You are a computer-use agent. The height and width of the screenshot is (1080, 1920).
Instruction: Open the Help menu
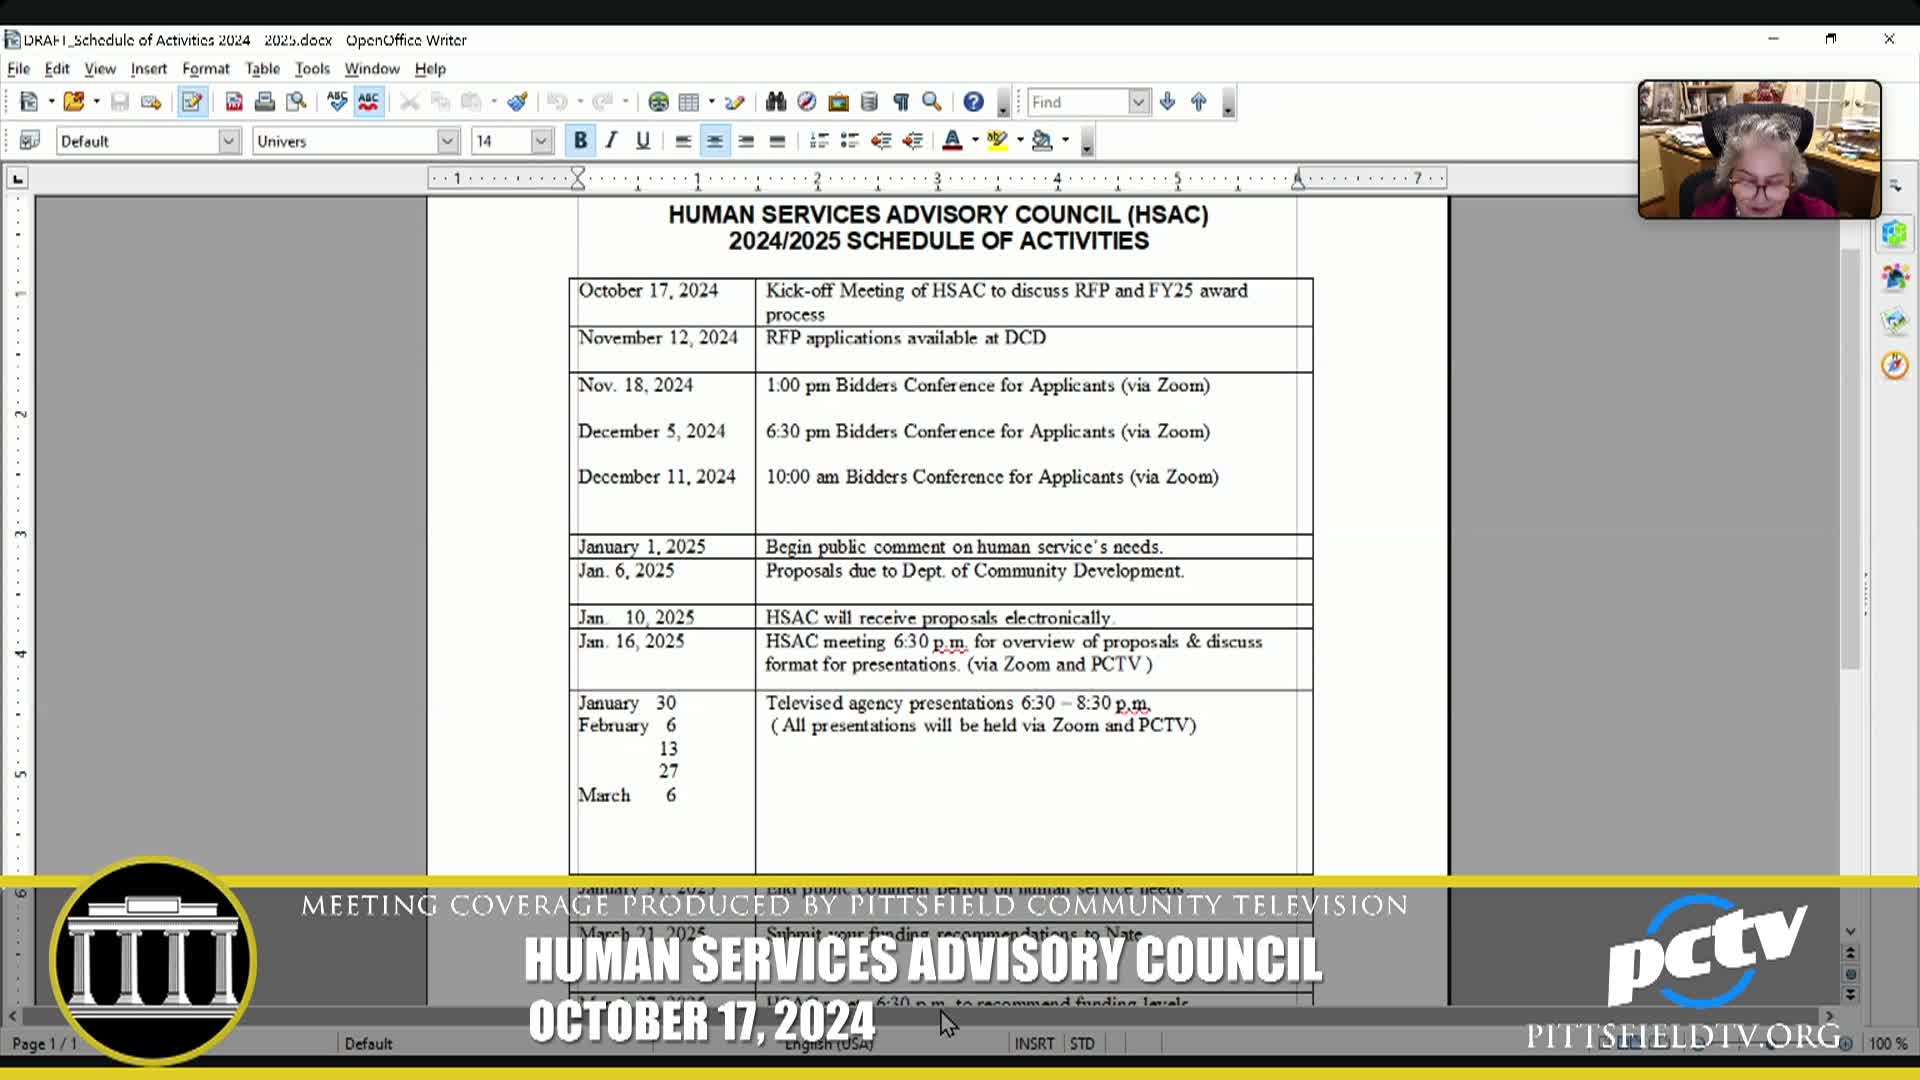430,69
